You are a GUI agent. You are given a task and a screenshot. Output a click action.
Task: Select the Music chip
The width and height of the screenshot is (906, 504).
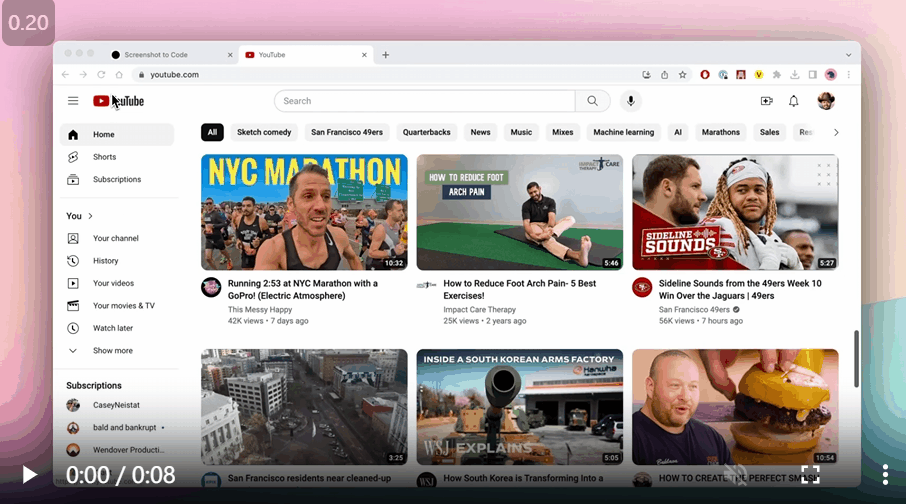click(x=521, y=132)
